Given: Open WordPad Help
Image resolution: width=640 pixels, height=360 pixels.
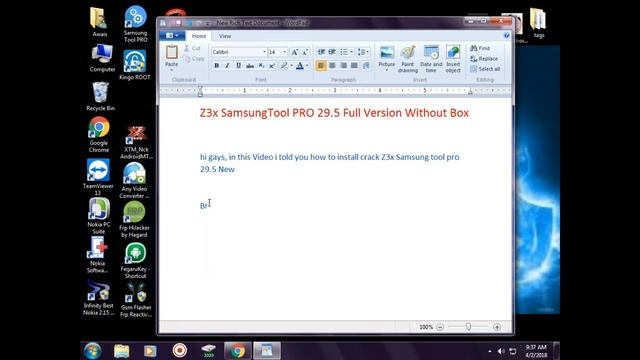Looking at the screenshot, I should (x=507, y=36).
